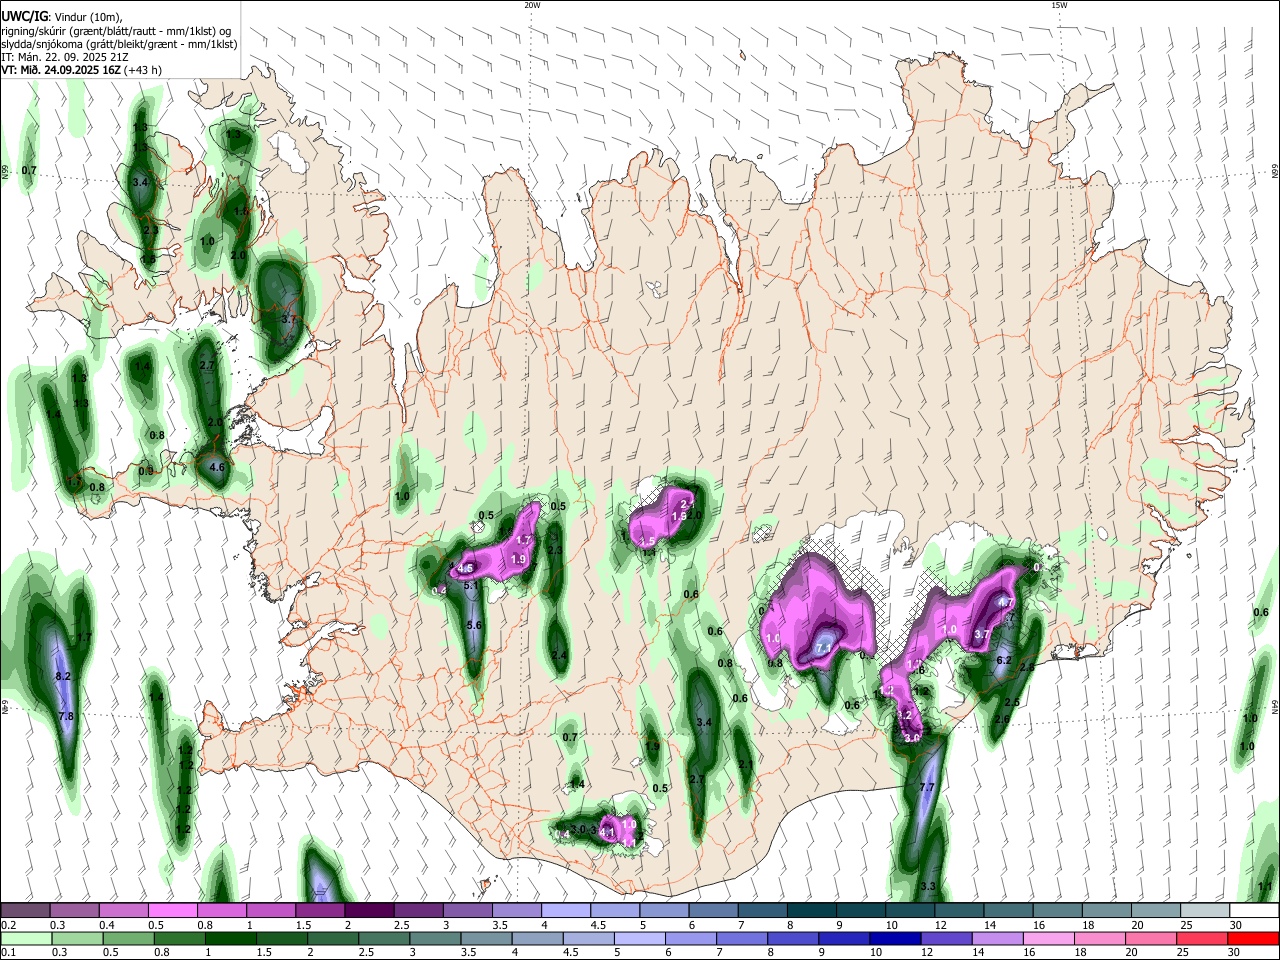
Task: Select the 'Vindur (10m)' header text
Action: tap(87, 16)
